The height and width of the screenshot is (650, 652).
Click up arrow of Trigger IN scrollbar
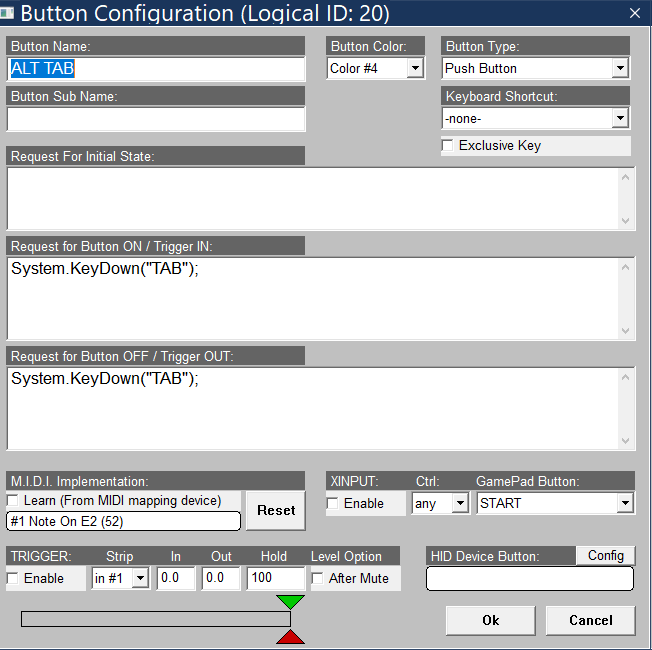click(625, 267)
